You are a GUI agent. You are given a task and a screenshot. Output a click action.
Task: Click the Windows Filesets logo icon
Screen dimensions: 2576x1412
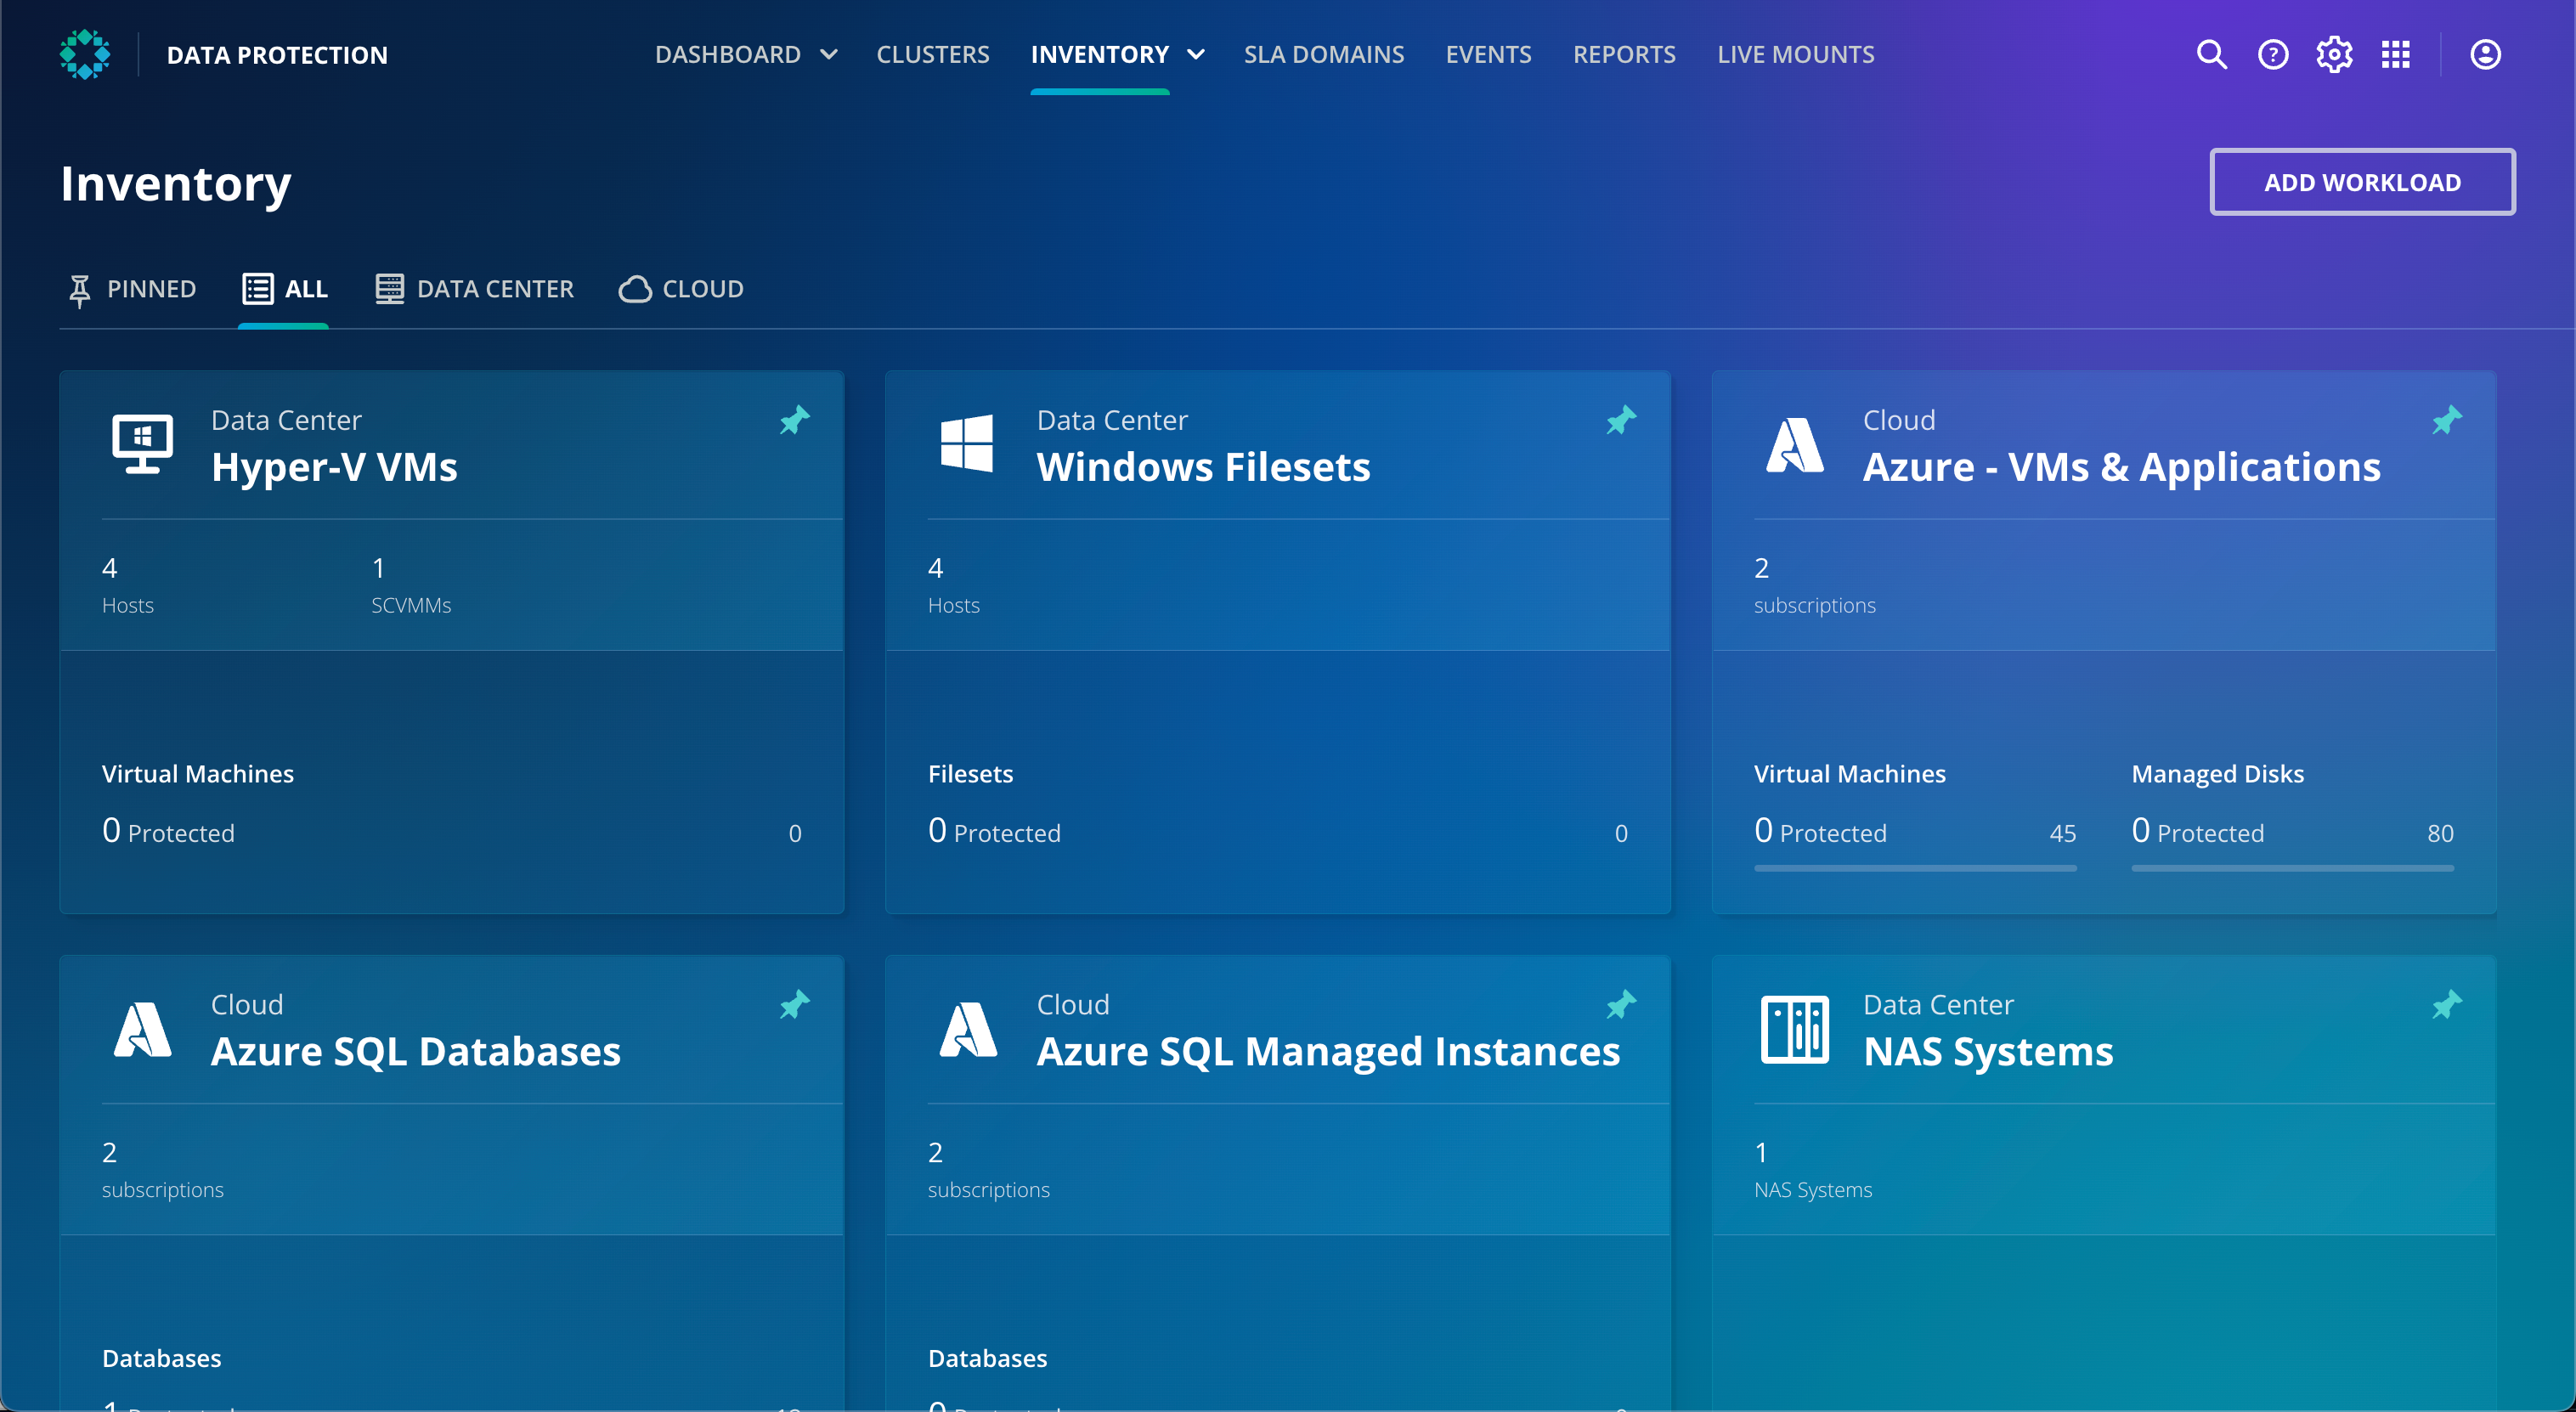point(967,443)
